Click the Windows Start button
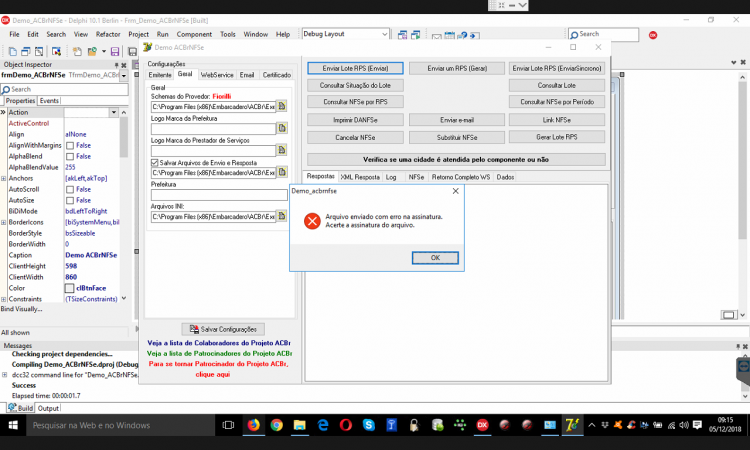750x450 pixels. coord(13,425)
